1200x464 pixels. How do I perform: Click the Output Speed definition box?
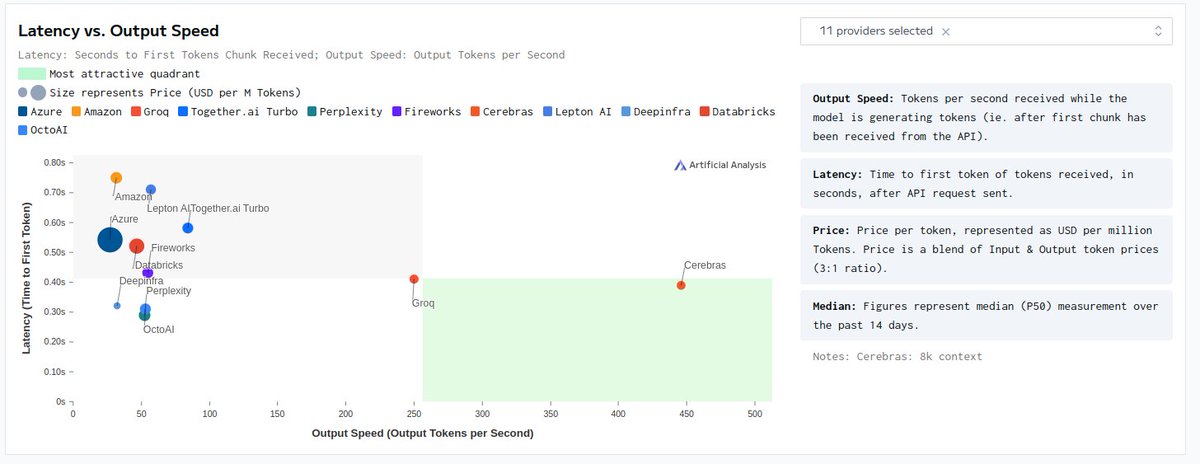986,117
